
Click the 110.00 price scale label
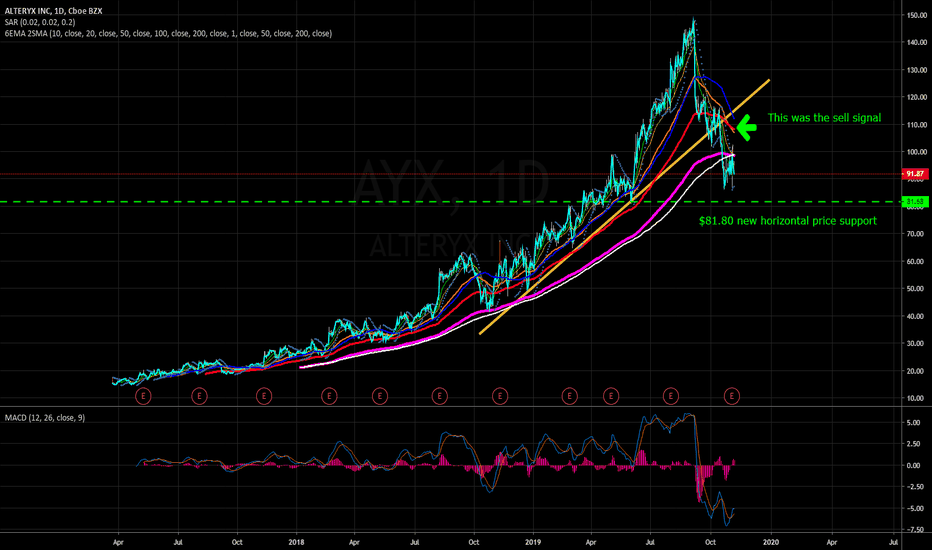click(x=917, y=125)
